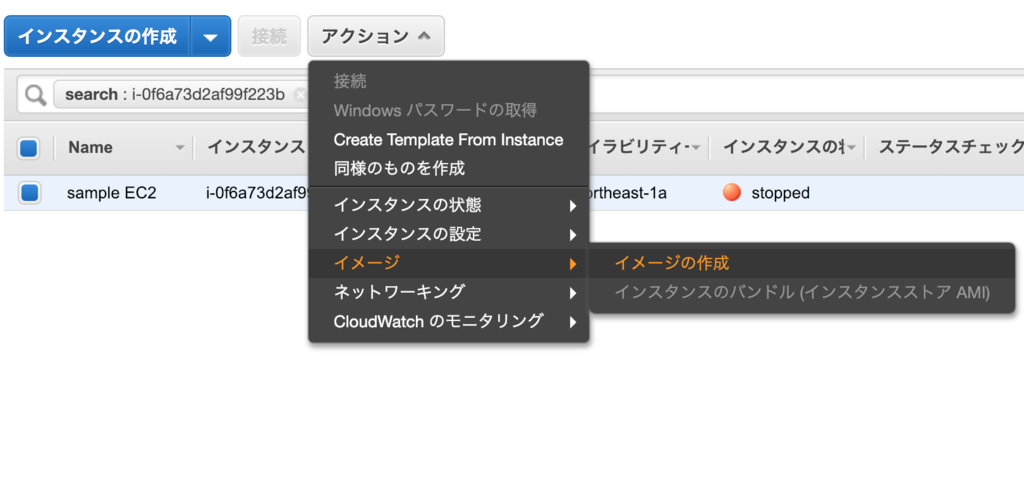Click the red stopped status indicator
This screenshot has height=484, width=1024.
732,193
